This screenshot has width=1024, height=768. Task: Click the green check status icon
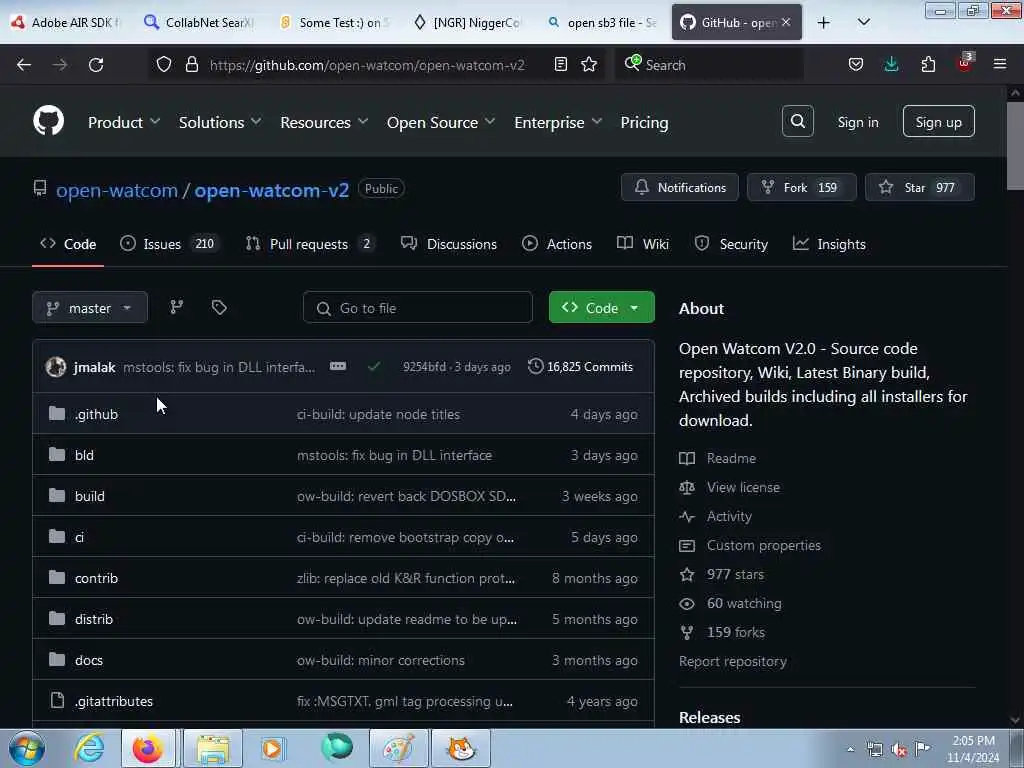click(x=374, y=366)
